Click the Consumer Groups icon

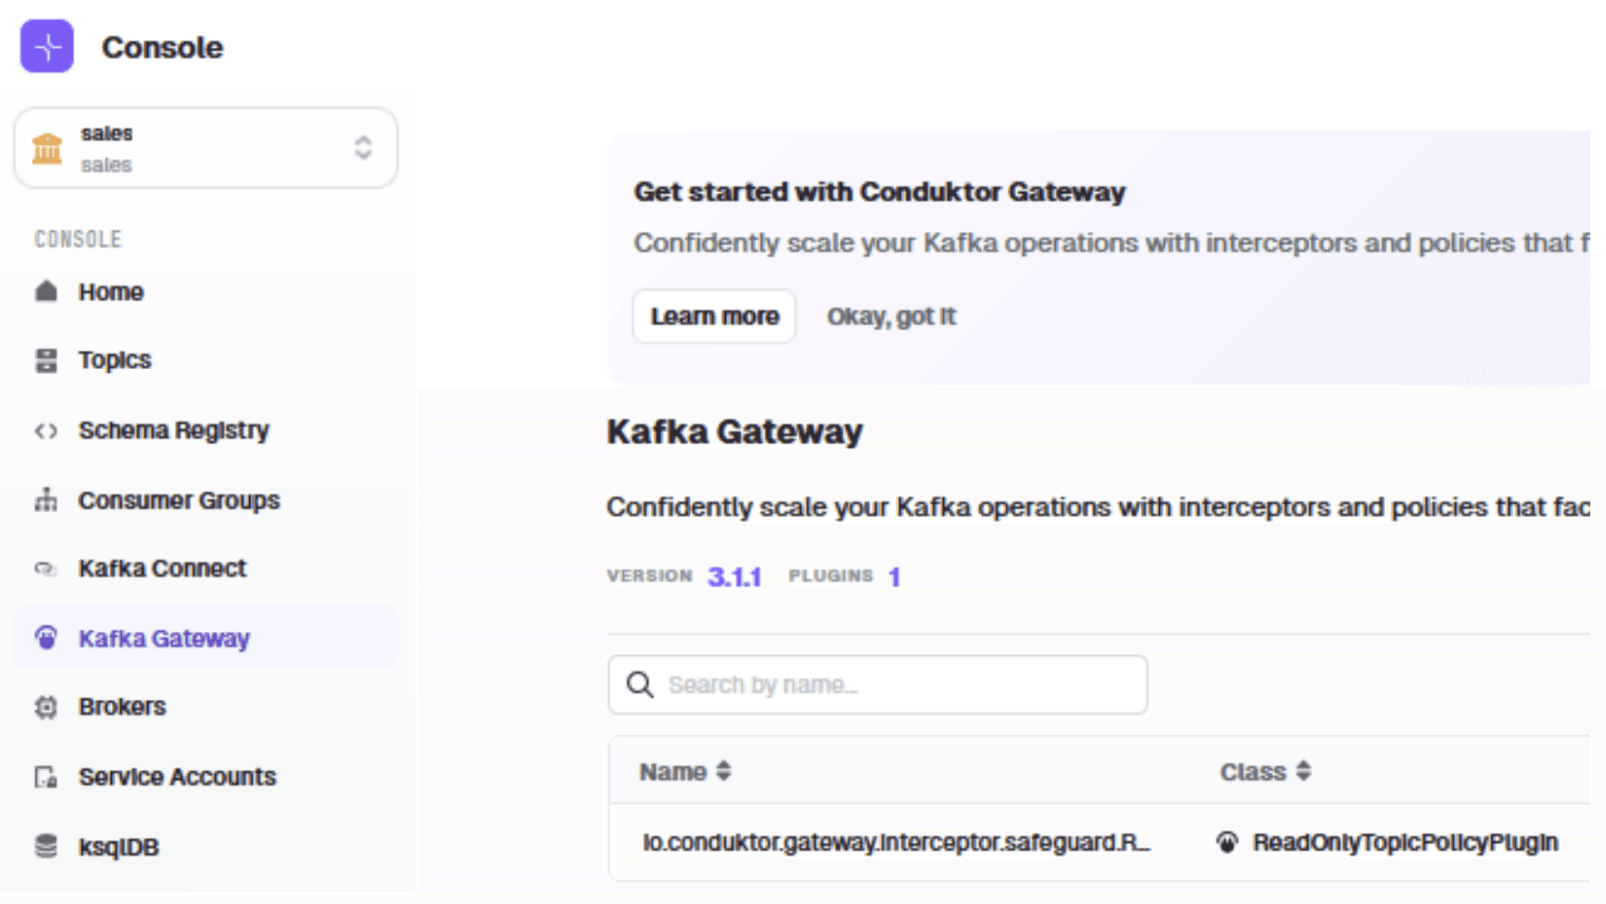[x=46, y=500]
